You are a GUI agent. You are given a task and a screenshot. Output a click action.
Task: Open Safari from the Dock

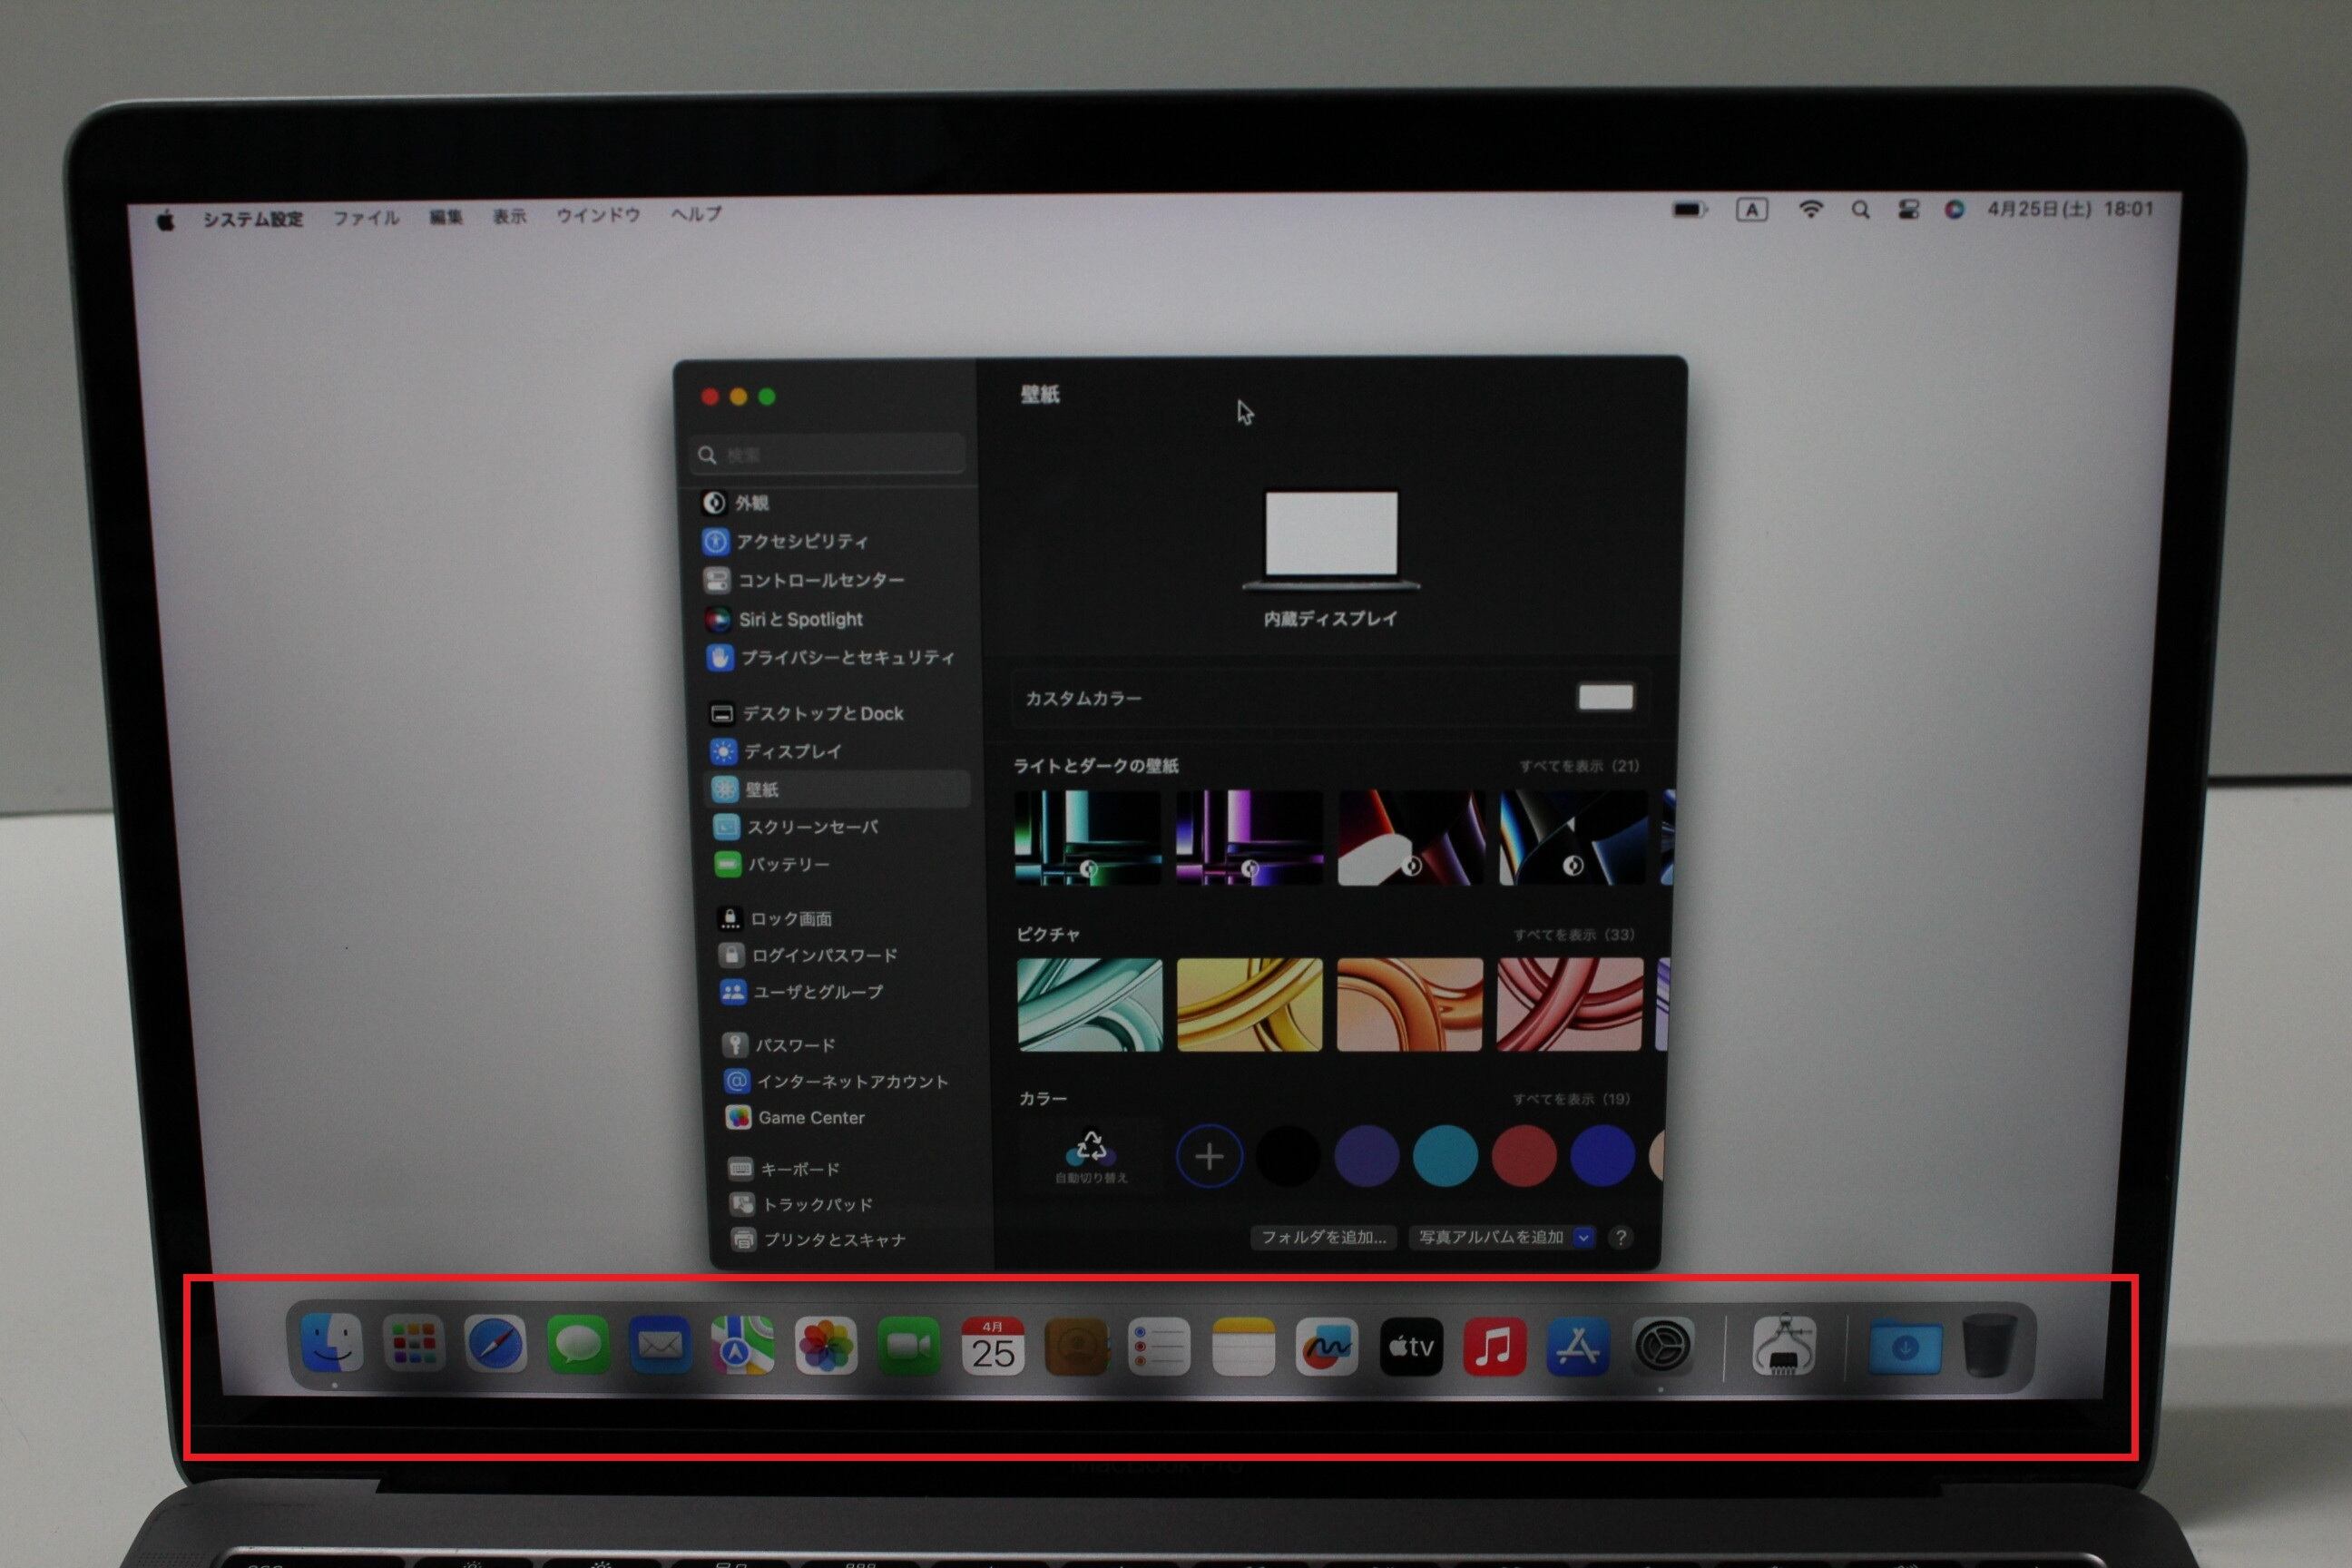pyautogui.click(x=496, y=1345)
